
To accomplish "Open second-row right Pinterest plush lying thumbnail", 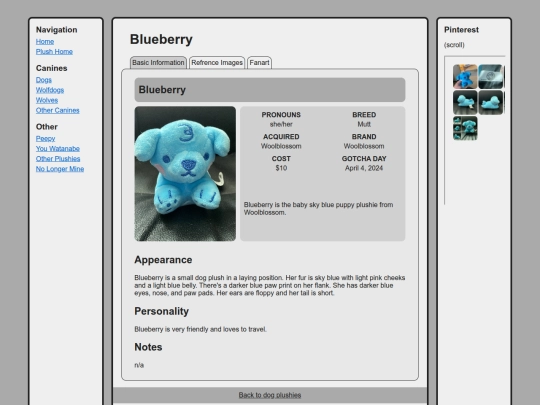I will [490, 102].
